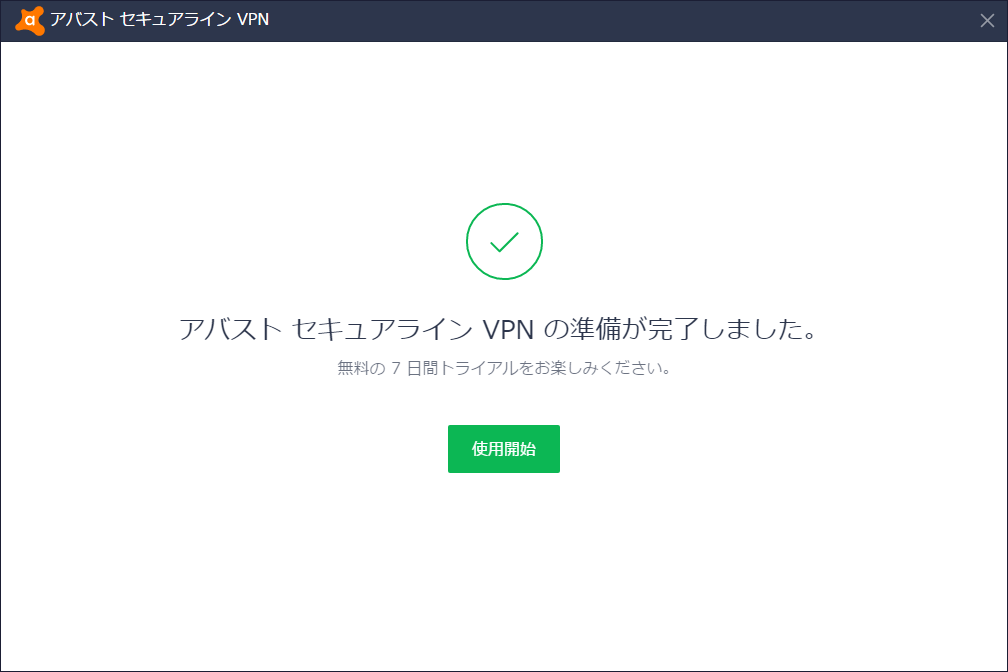Click the orange Avast logo icon
This screenshot has height=672, width=1008.
30,20
